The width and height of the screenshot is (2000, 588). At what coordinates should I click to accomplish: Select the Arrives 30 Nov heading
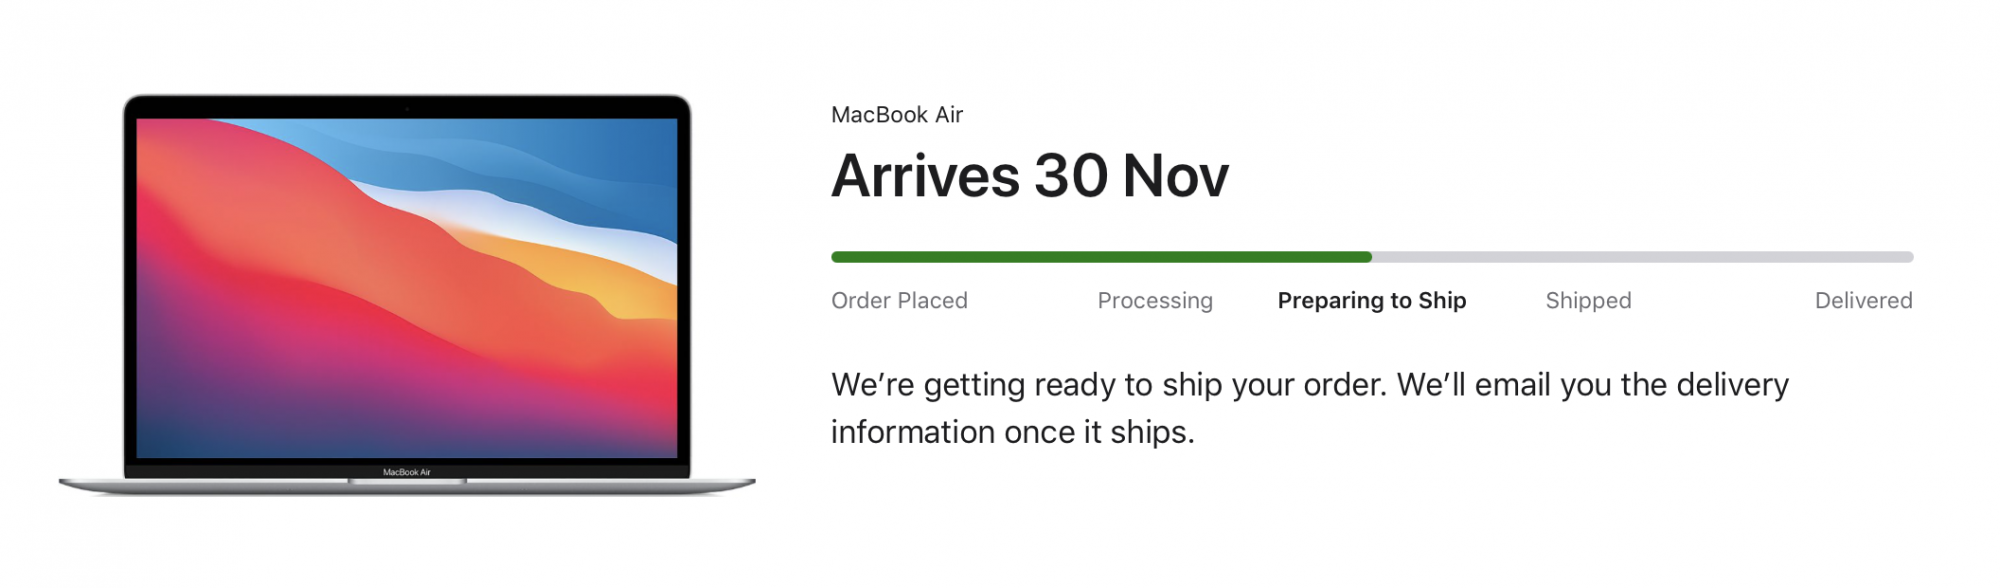(1030, 176)
